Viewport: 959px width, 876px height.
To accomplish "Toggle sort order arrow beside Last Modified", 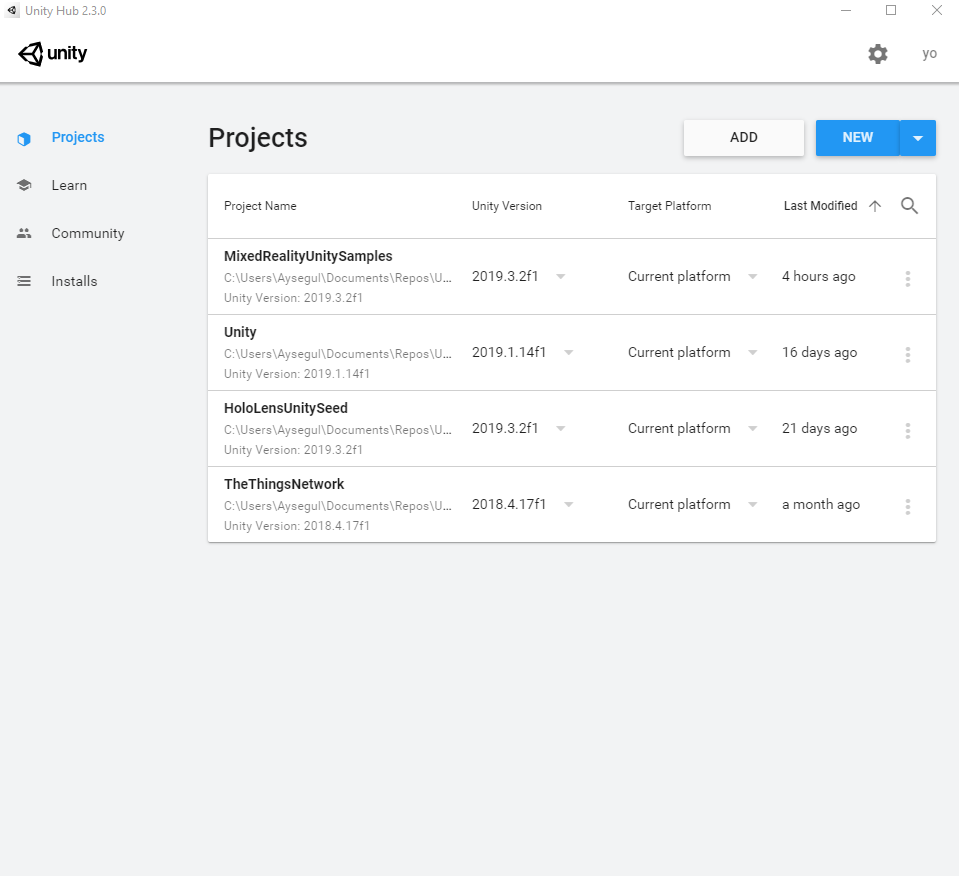I will click(x=875, y=206).
